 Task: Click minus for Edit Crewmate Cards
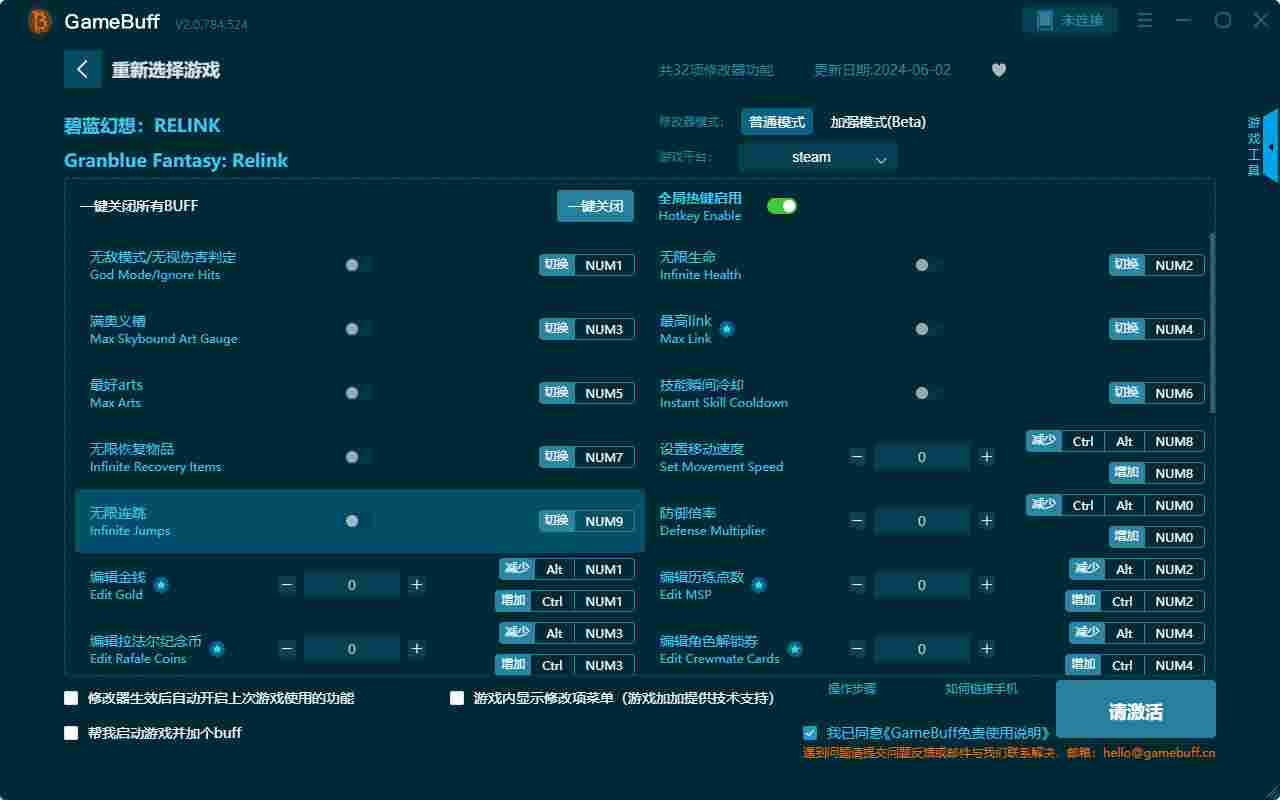(857, 649)
